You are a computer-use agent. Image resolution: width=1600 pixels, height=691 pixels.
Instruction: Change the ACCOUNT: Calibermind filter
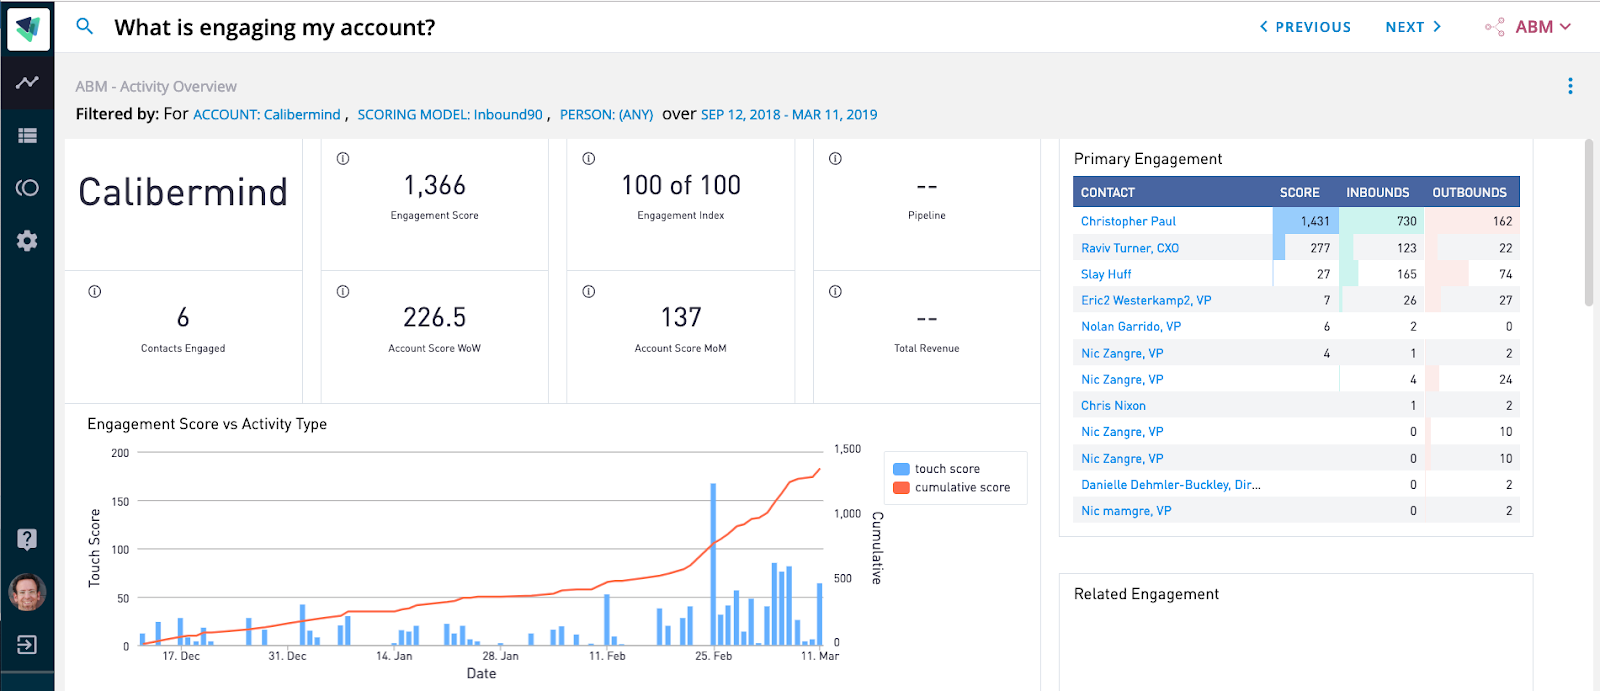[x=267, y=114]
